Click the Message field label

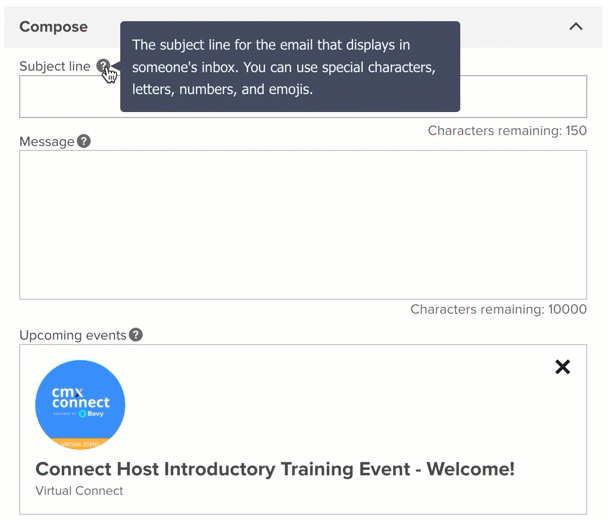[x=47, y=142]
